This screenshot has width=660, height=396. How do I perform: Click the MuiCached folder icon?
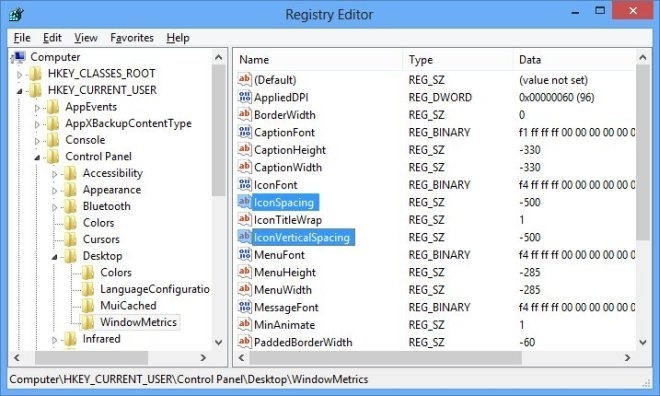88,306
